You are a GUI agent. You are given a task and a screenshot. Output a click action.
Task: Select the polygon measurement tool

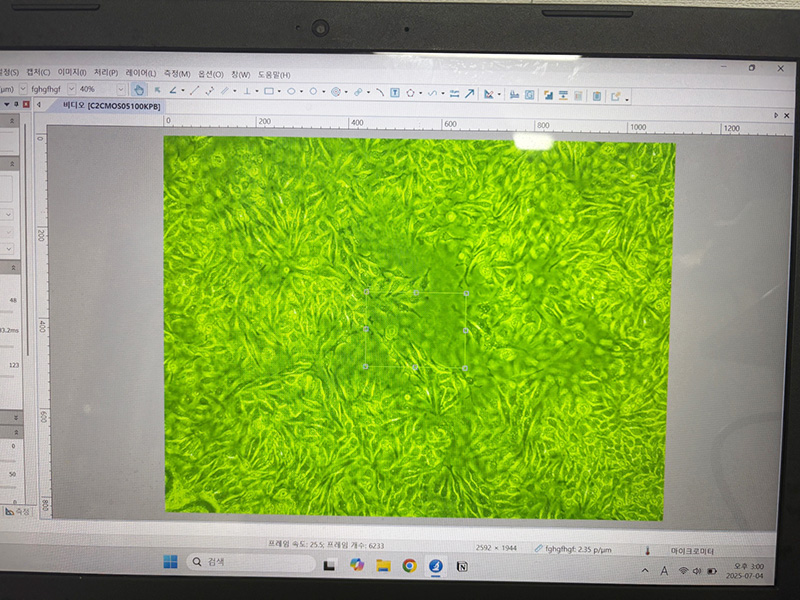click(x=412, y=92)
